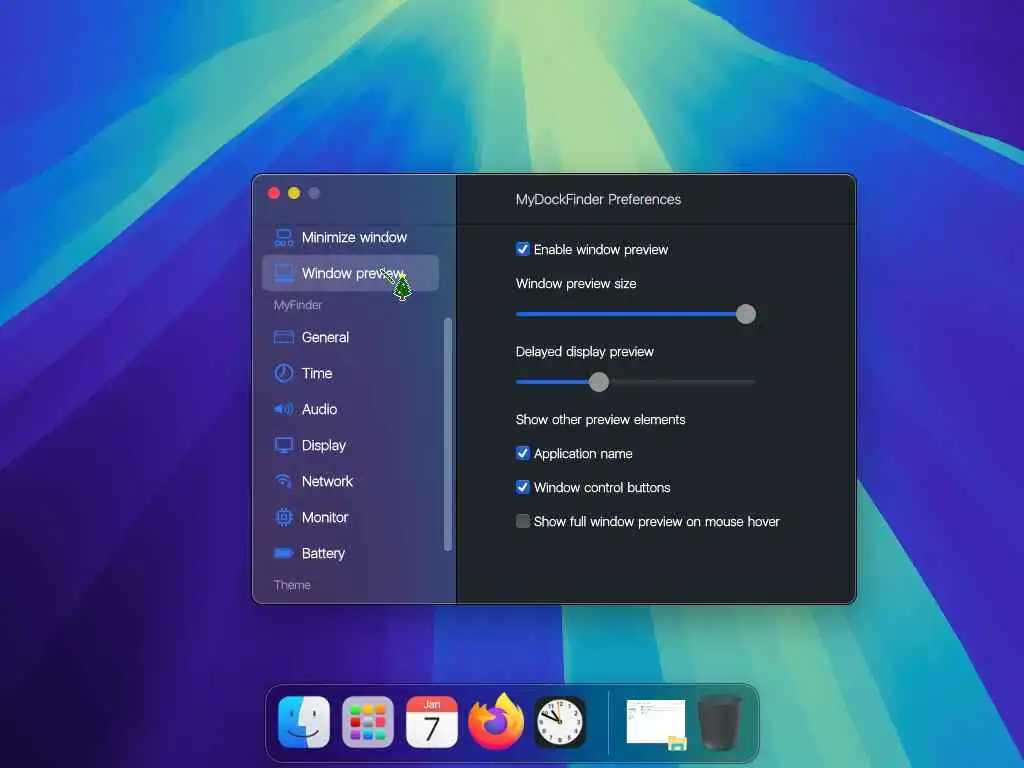Open the Monitor settings label
This screenshot has width=1024, height=768.
(x=325, y=517)
